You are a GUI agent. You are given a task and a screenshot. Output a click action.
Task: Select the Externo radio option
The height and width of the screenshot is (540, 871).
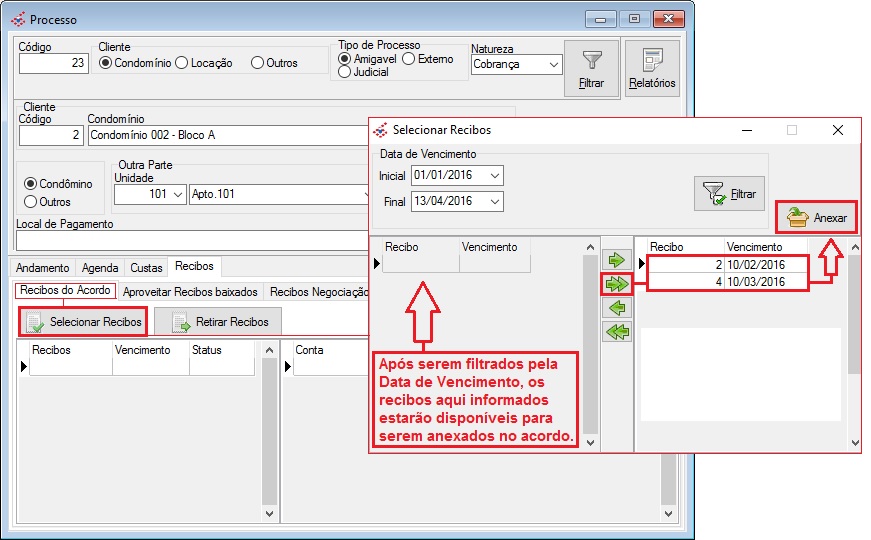click(409, 59)
